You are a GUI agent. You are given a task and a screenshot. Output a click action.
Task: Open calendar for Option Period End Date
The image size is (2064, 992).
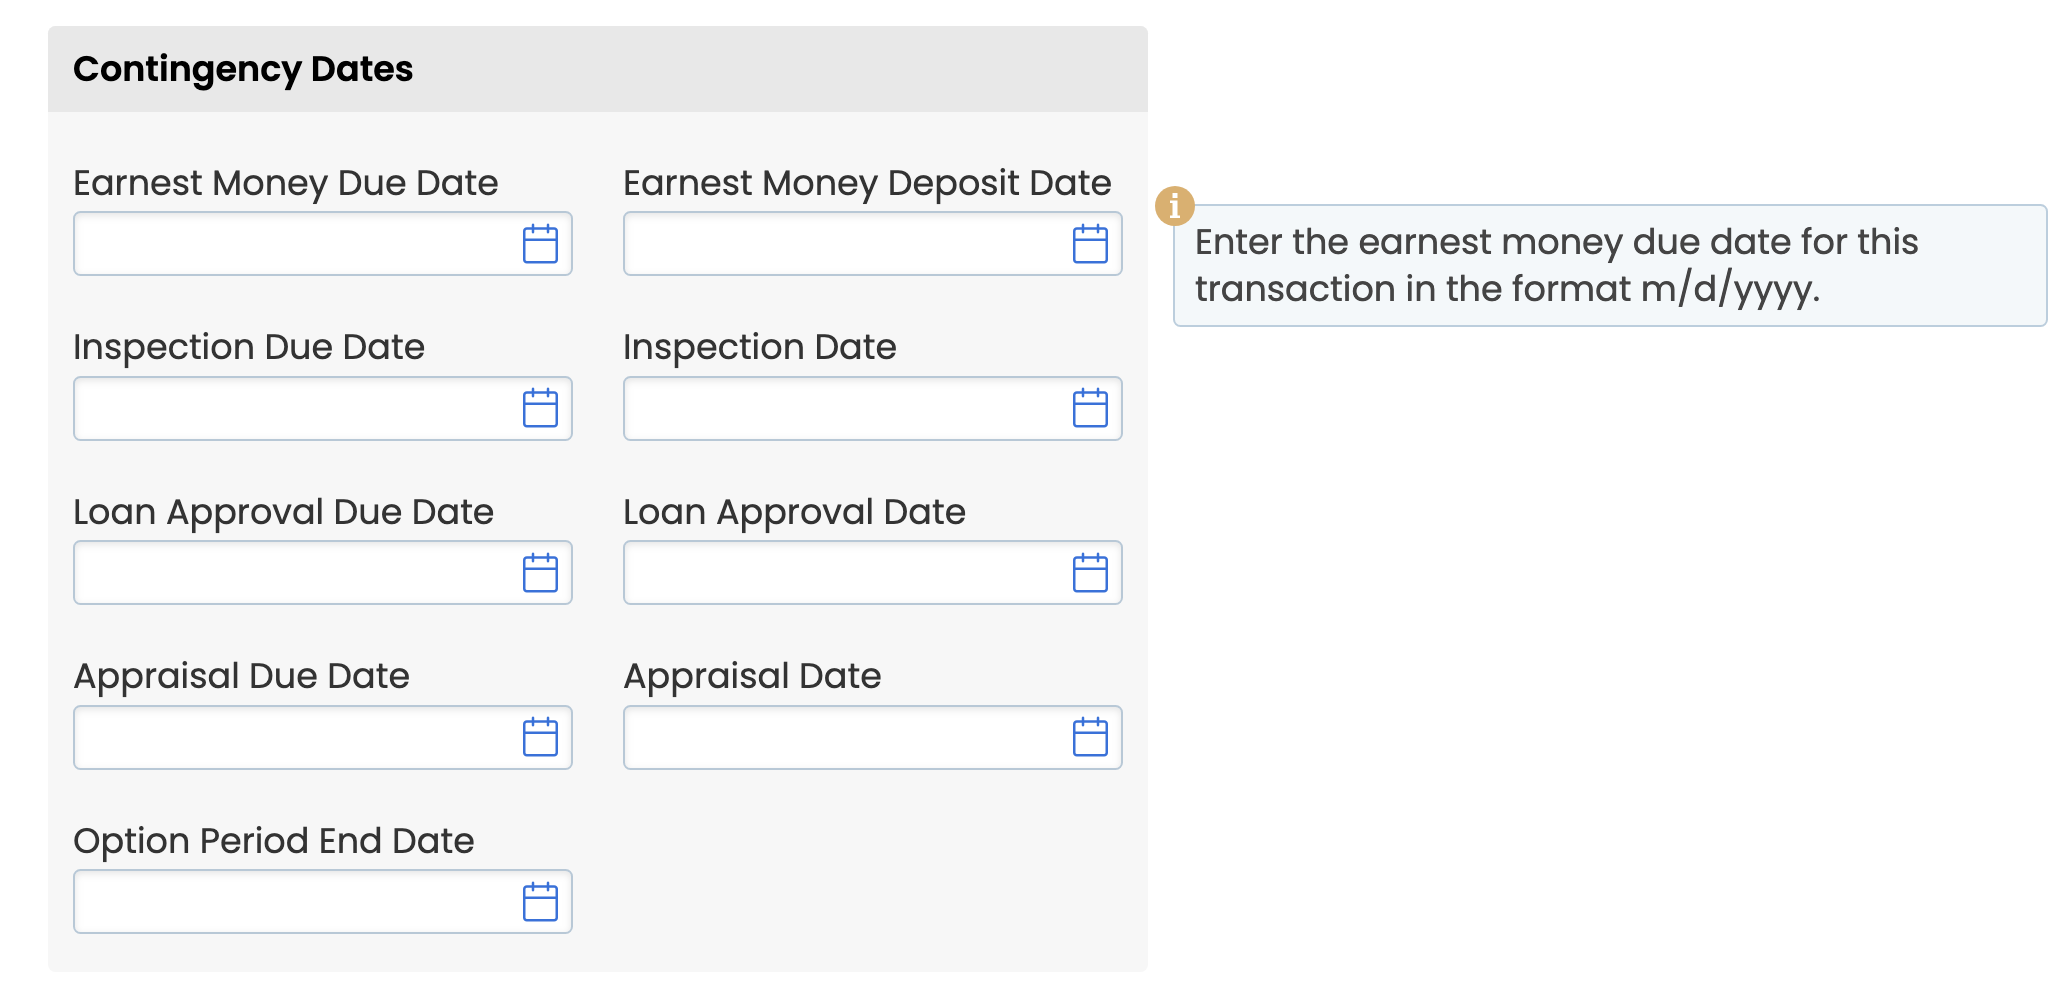point(540,902)
